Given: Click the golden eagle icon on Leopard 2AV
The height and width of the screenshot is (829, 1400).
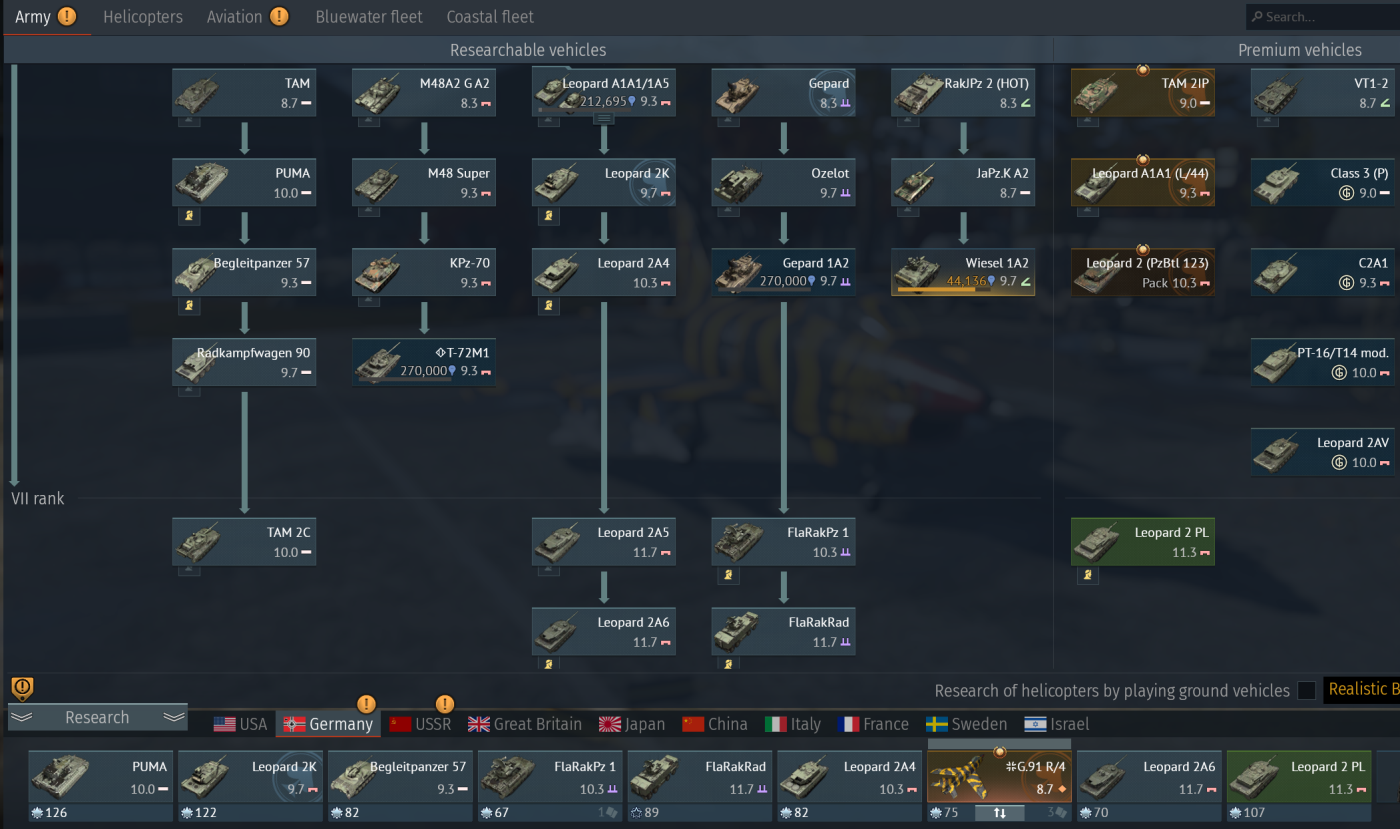Looking at the screenshot, I should pos(1339,463).
